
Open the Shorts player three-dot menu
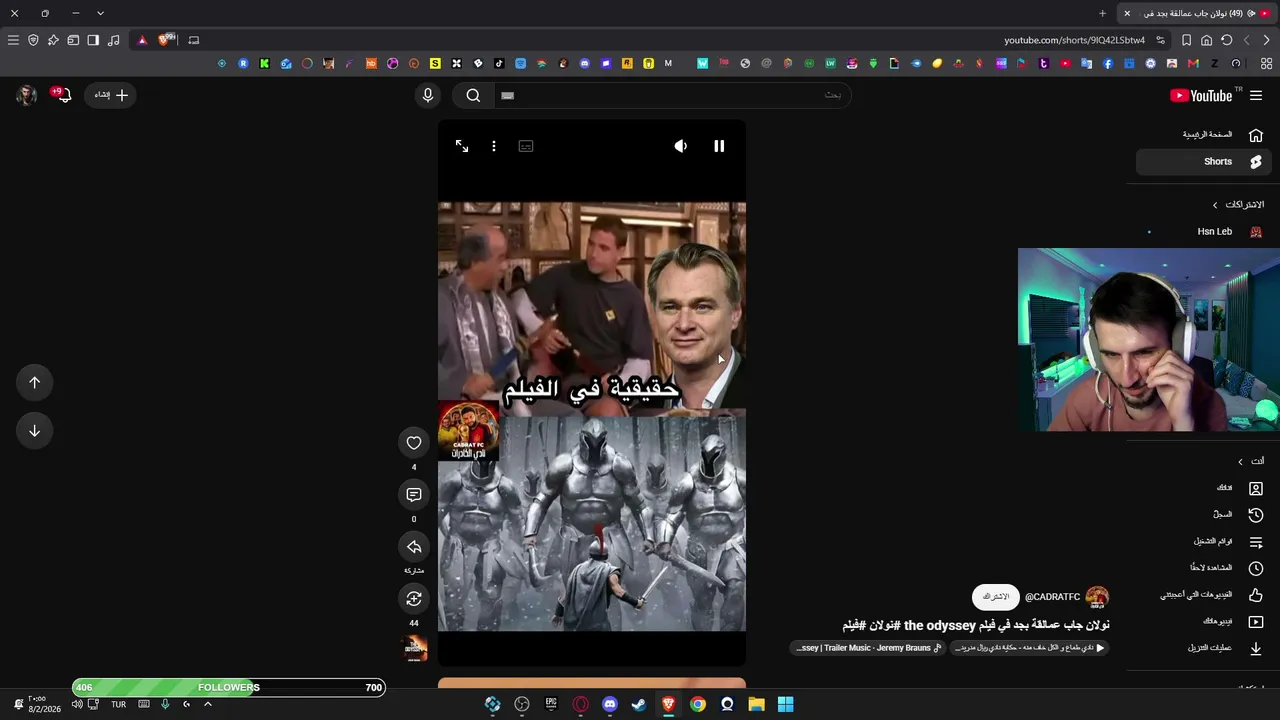click(x=494, y=146)
